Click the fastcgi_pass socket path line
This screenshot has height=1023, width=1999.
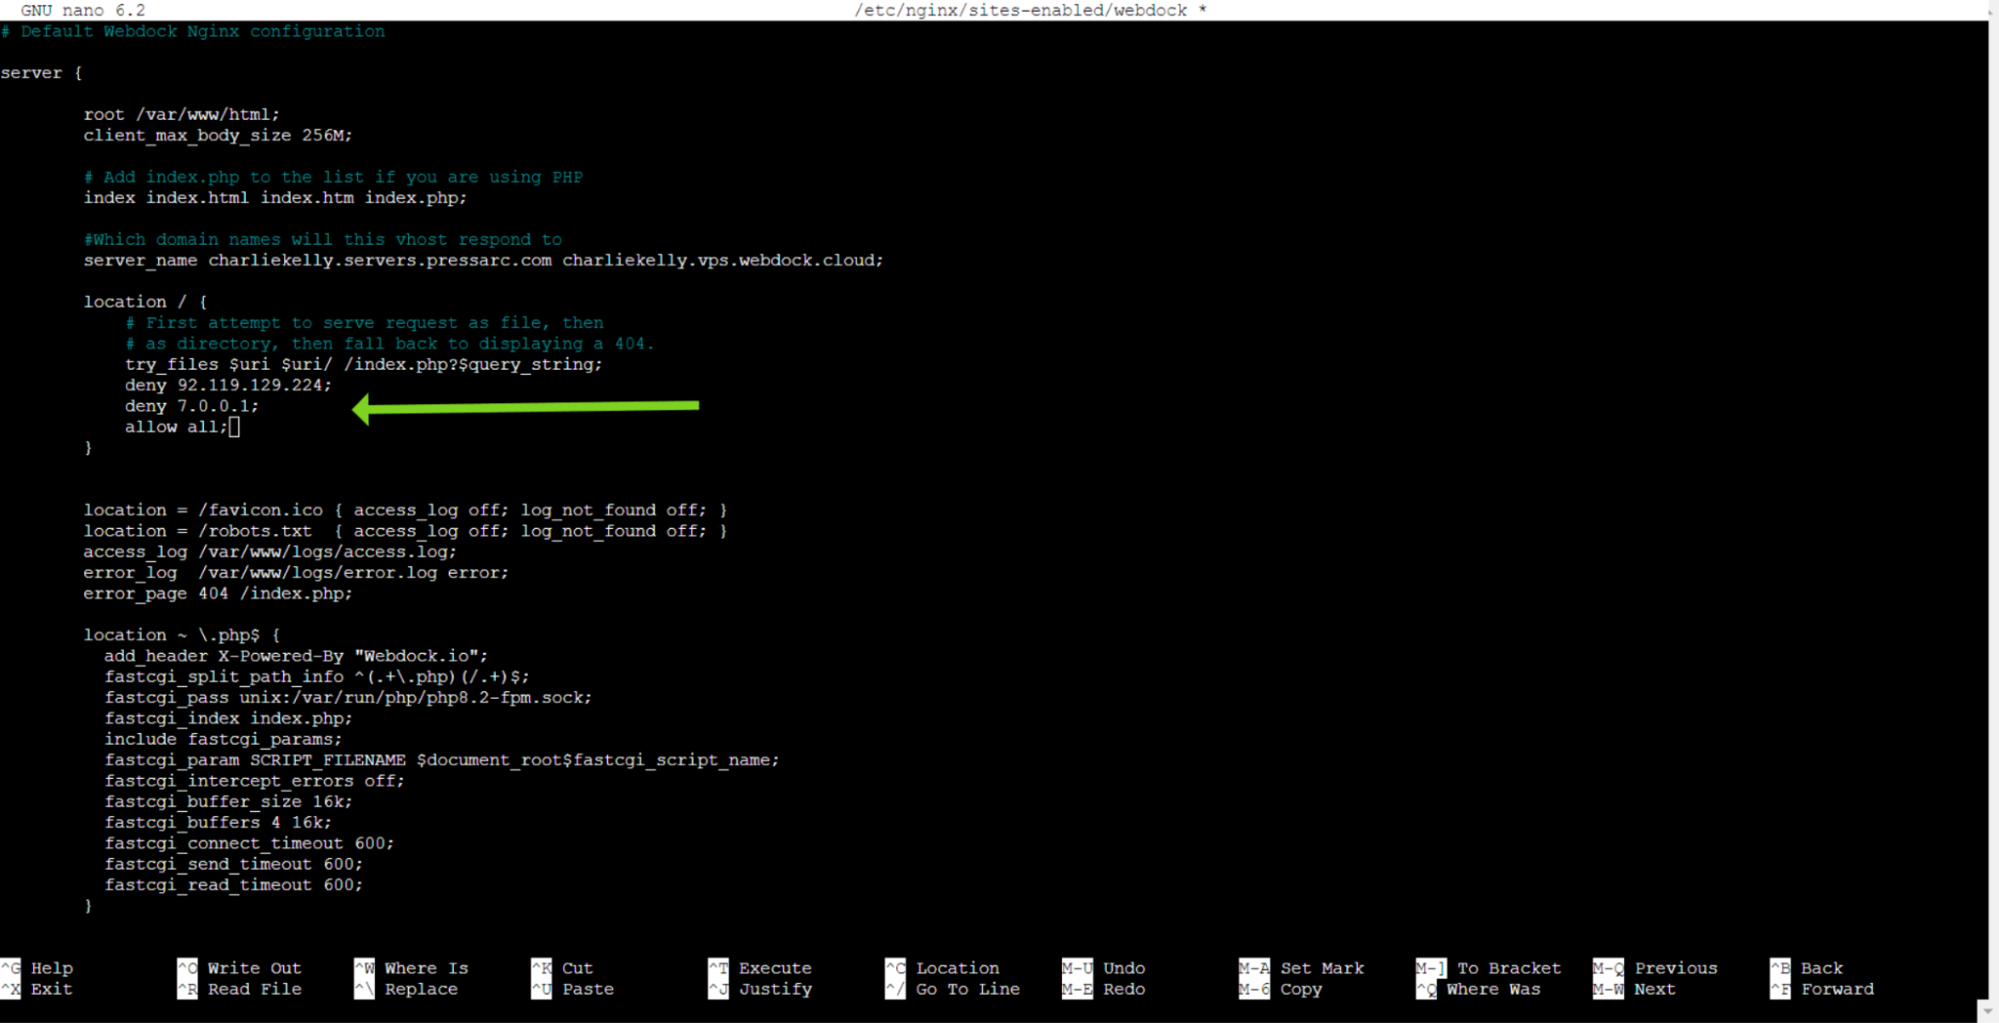(347, 698)
